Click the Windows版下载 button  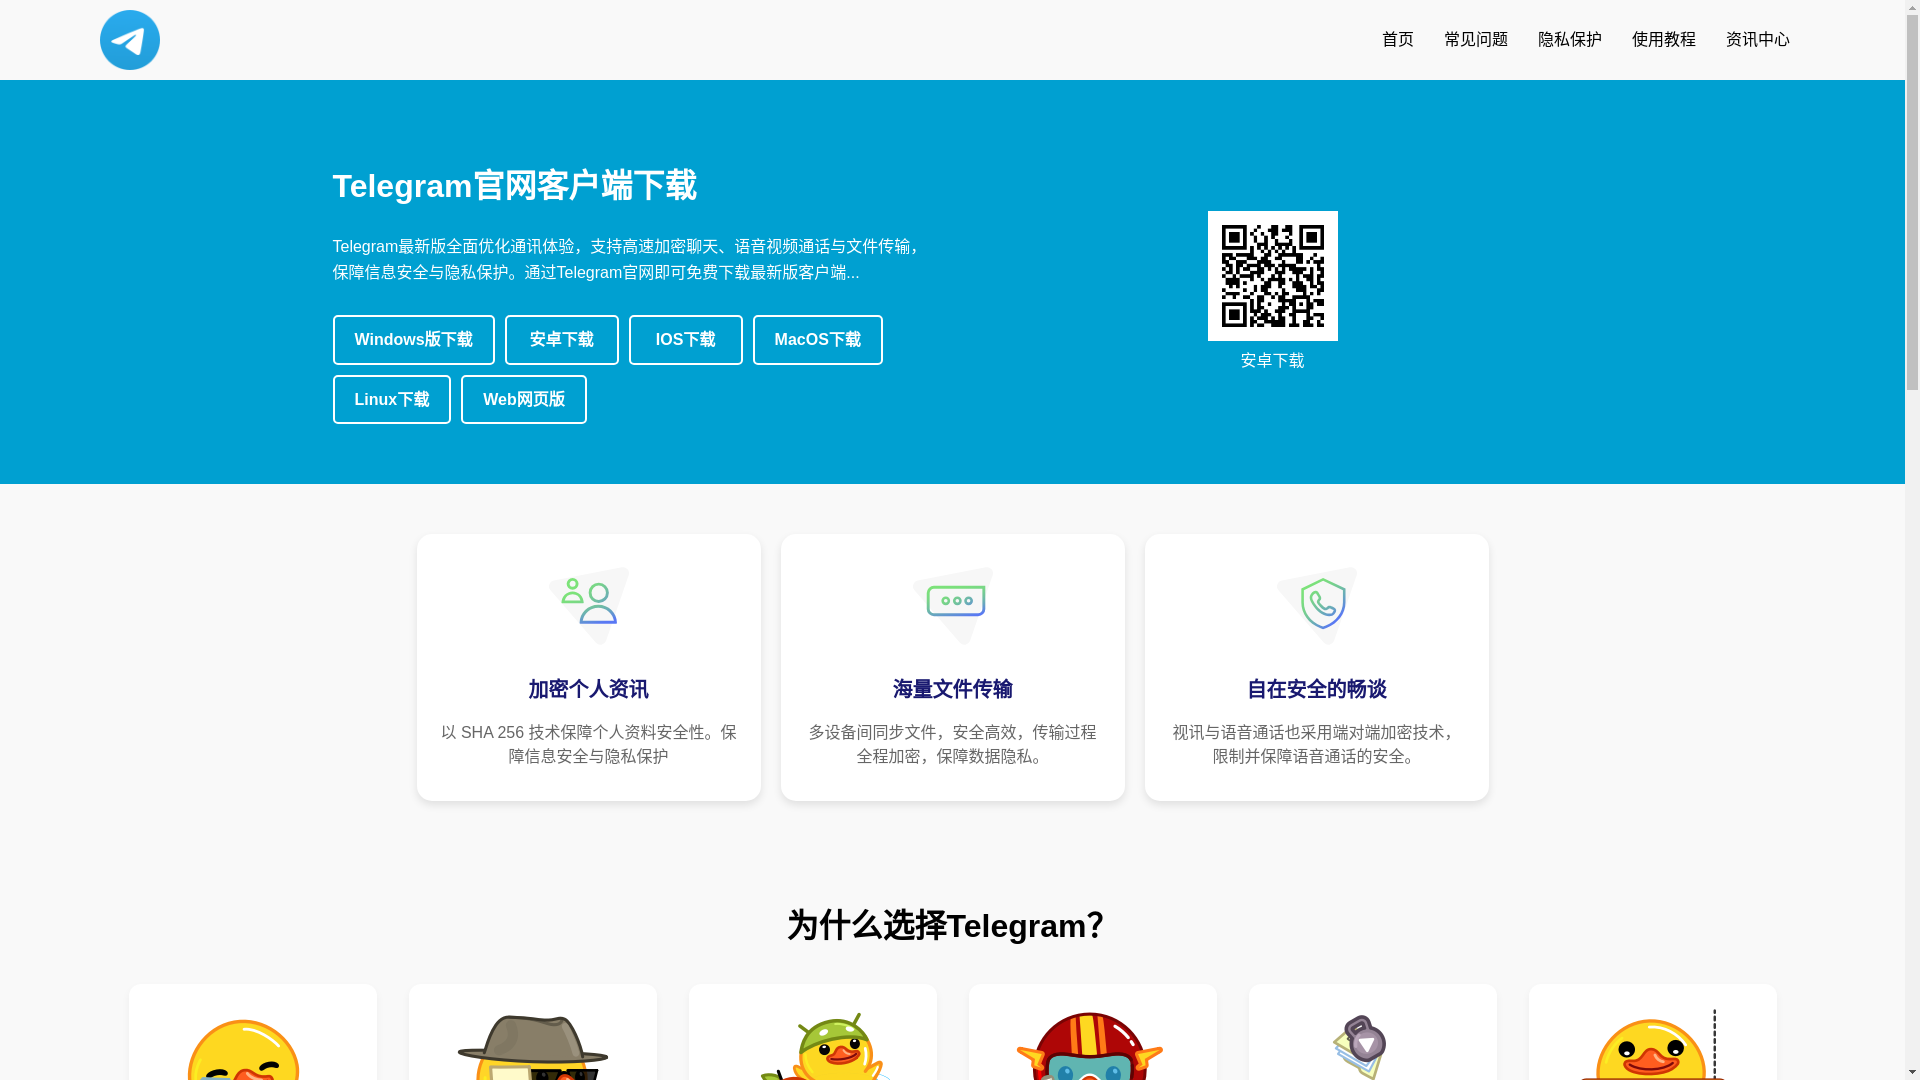413,340
